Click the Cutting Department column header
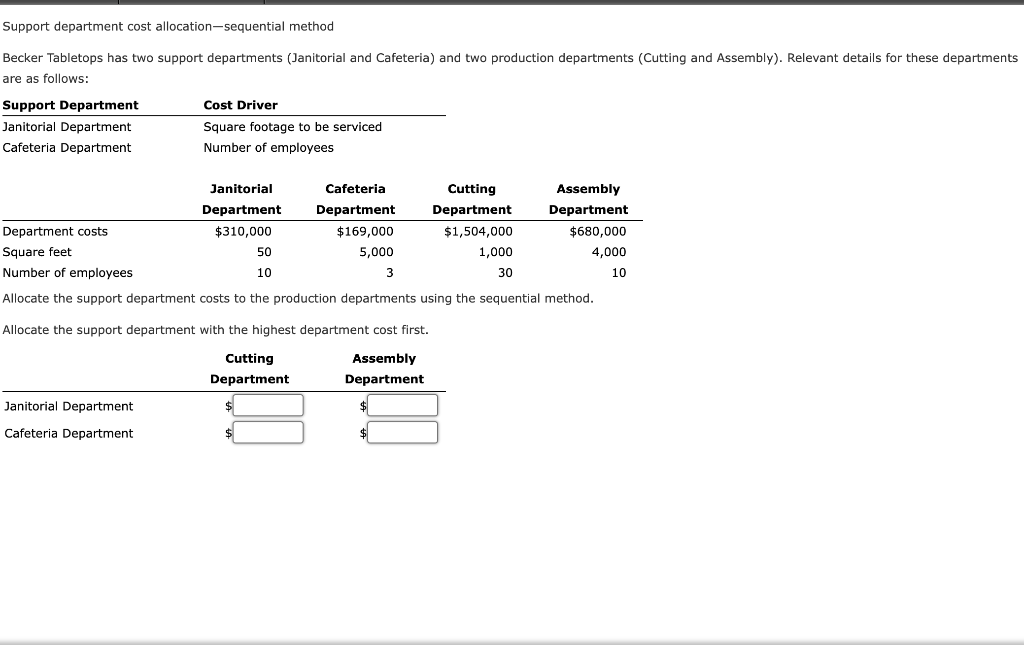The image size is (1024, 645). click(471, 198)
